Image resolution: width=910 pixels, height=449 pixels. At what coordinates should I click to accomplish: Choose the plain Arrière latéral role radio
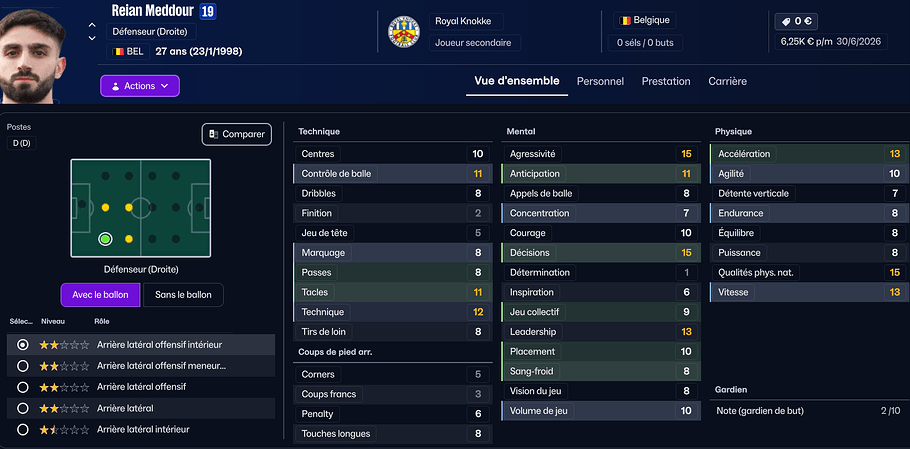click(x=22, y=408)
